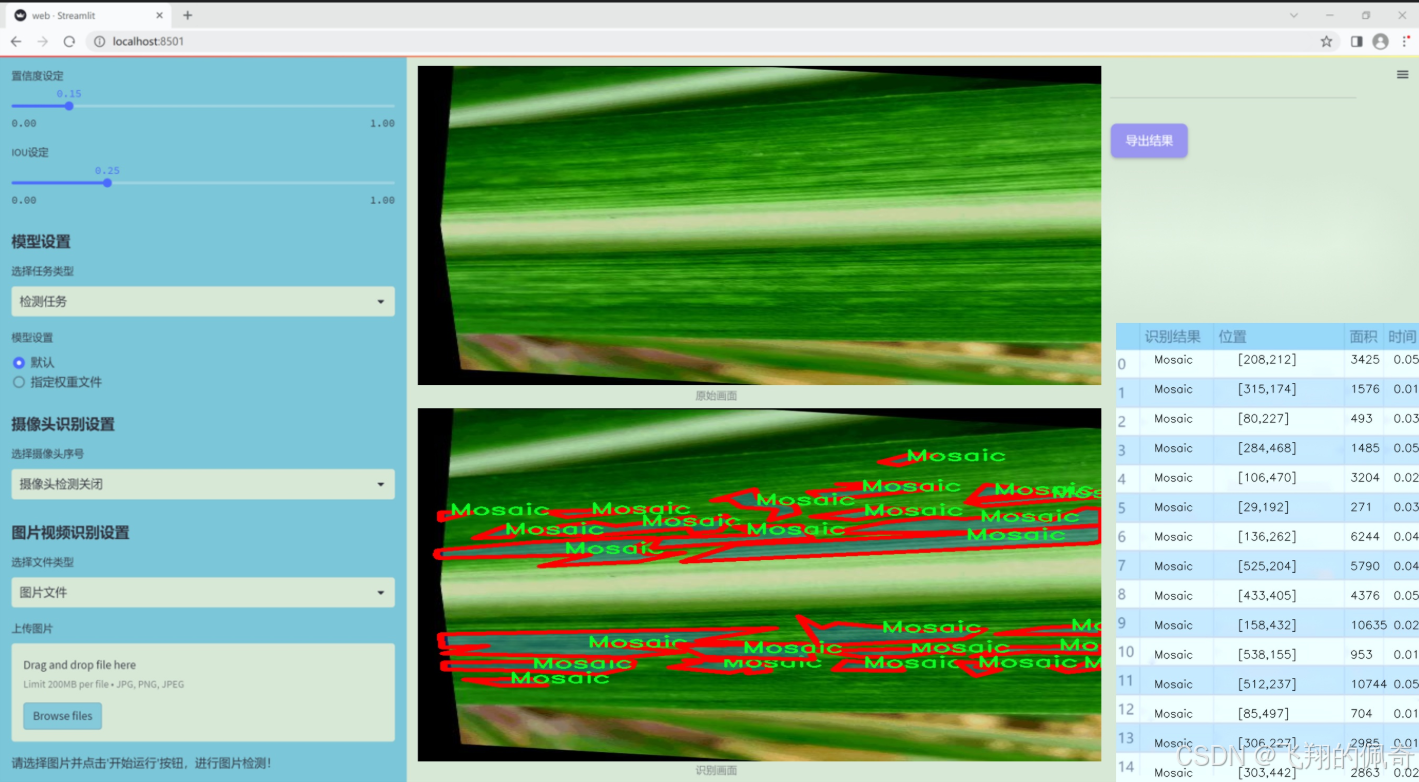Click the Browse files button
Image resolution: width=1419 pixels, height=782 pixels.
point(63,716)
